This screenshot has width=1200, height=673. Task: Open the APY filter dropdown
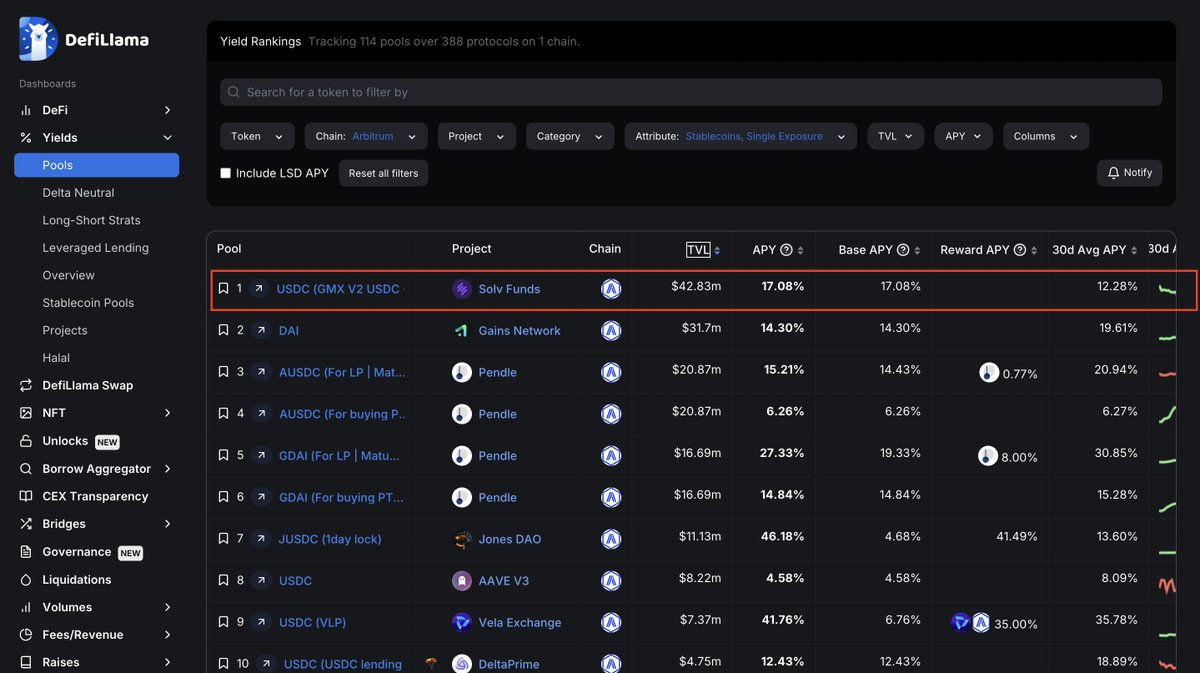(963, 136)
